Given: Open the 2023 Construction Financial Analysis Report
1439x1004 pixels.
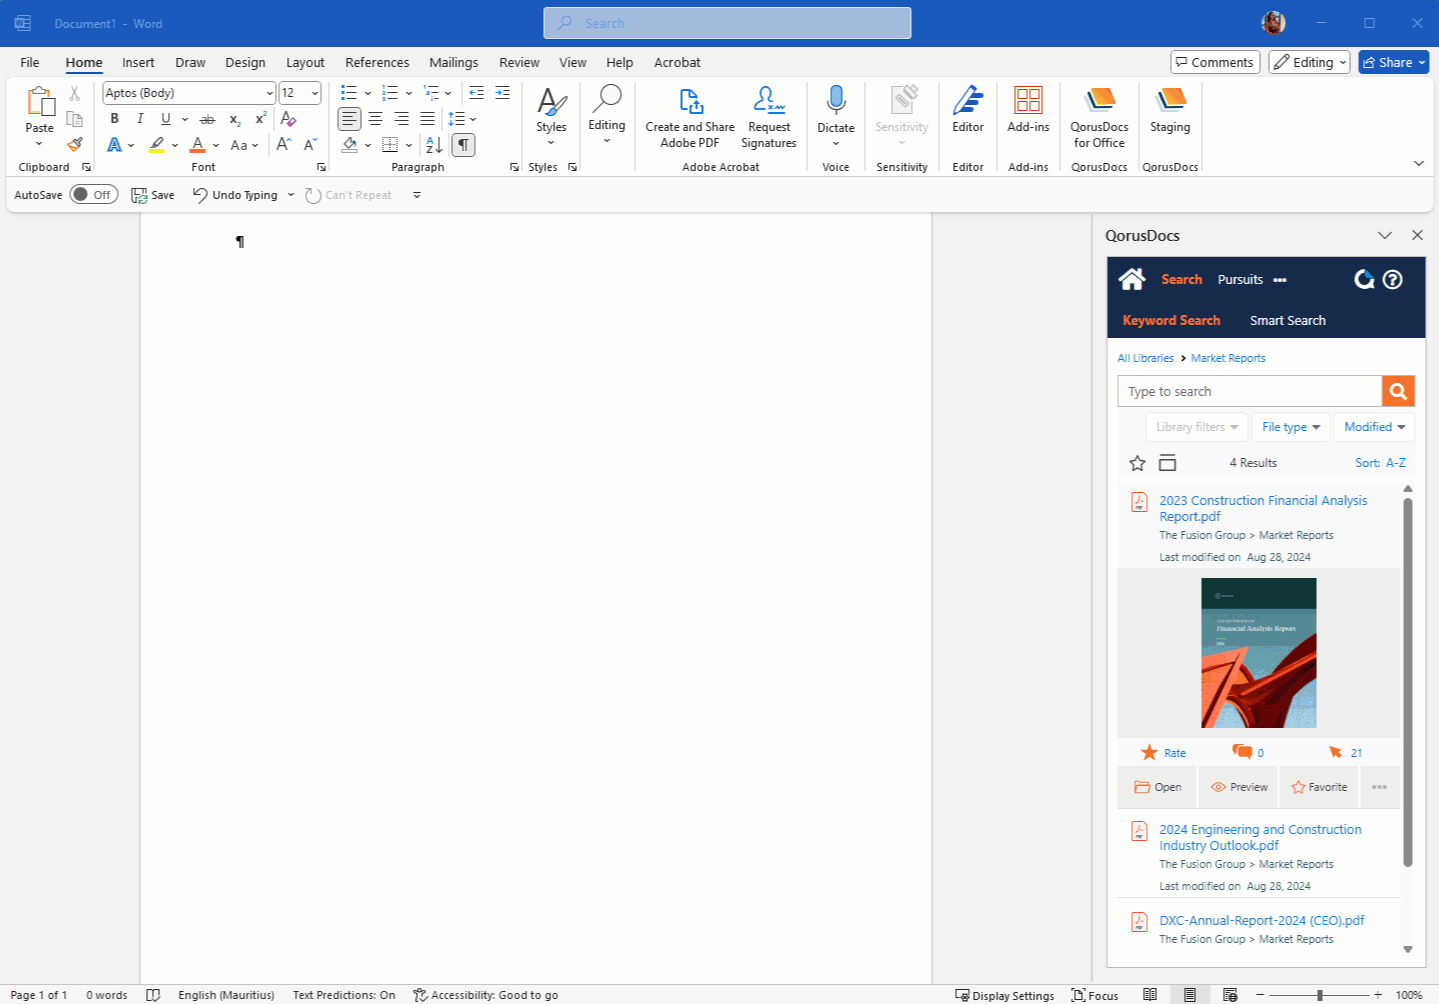Looking at the screenshot, I should coord(1263,508).
